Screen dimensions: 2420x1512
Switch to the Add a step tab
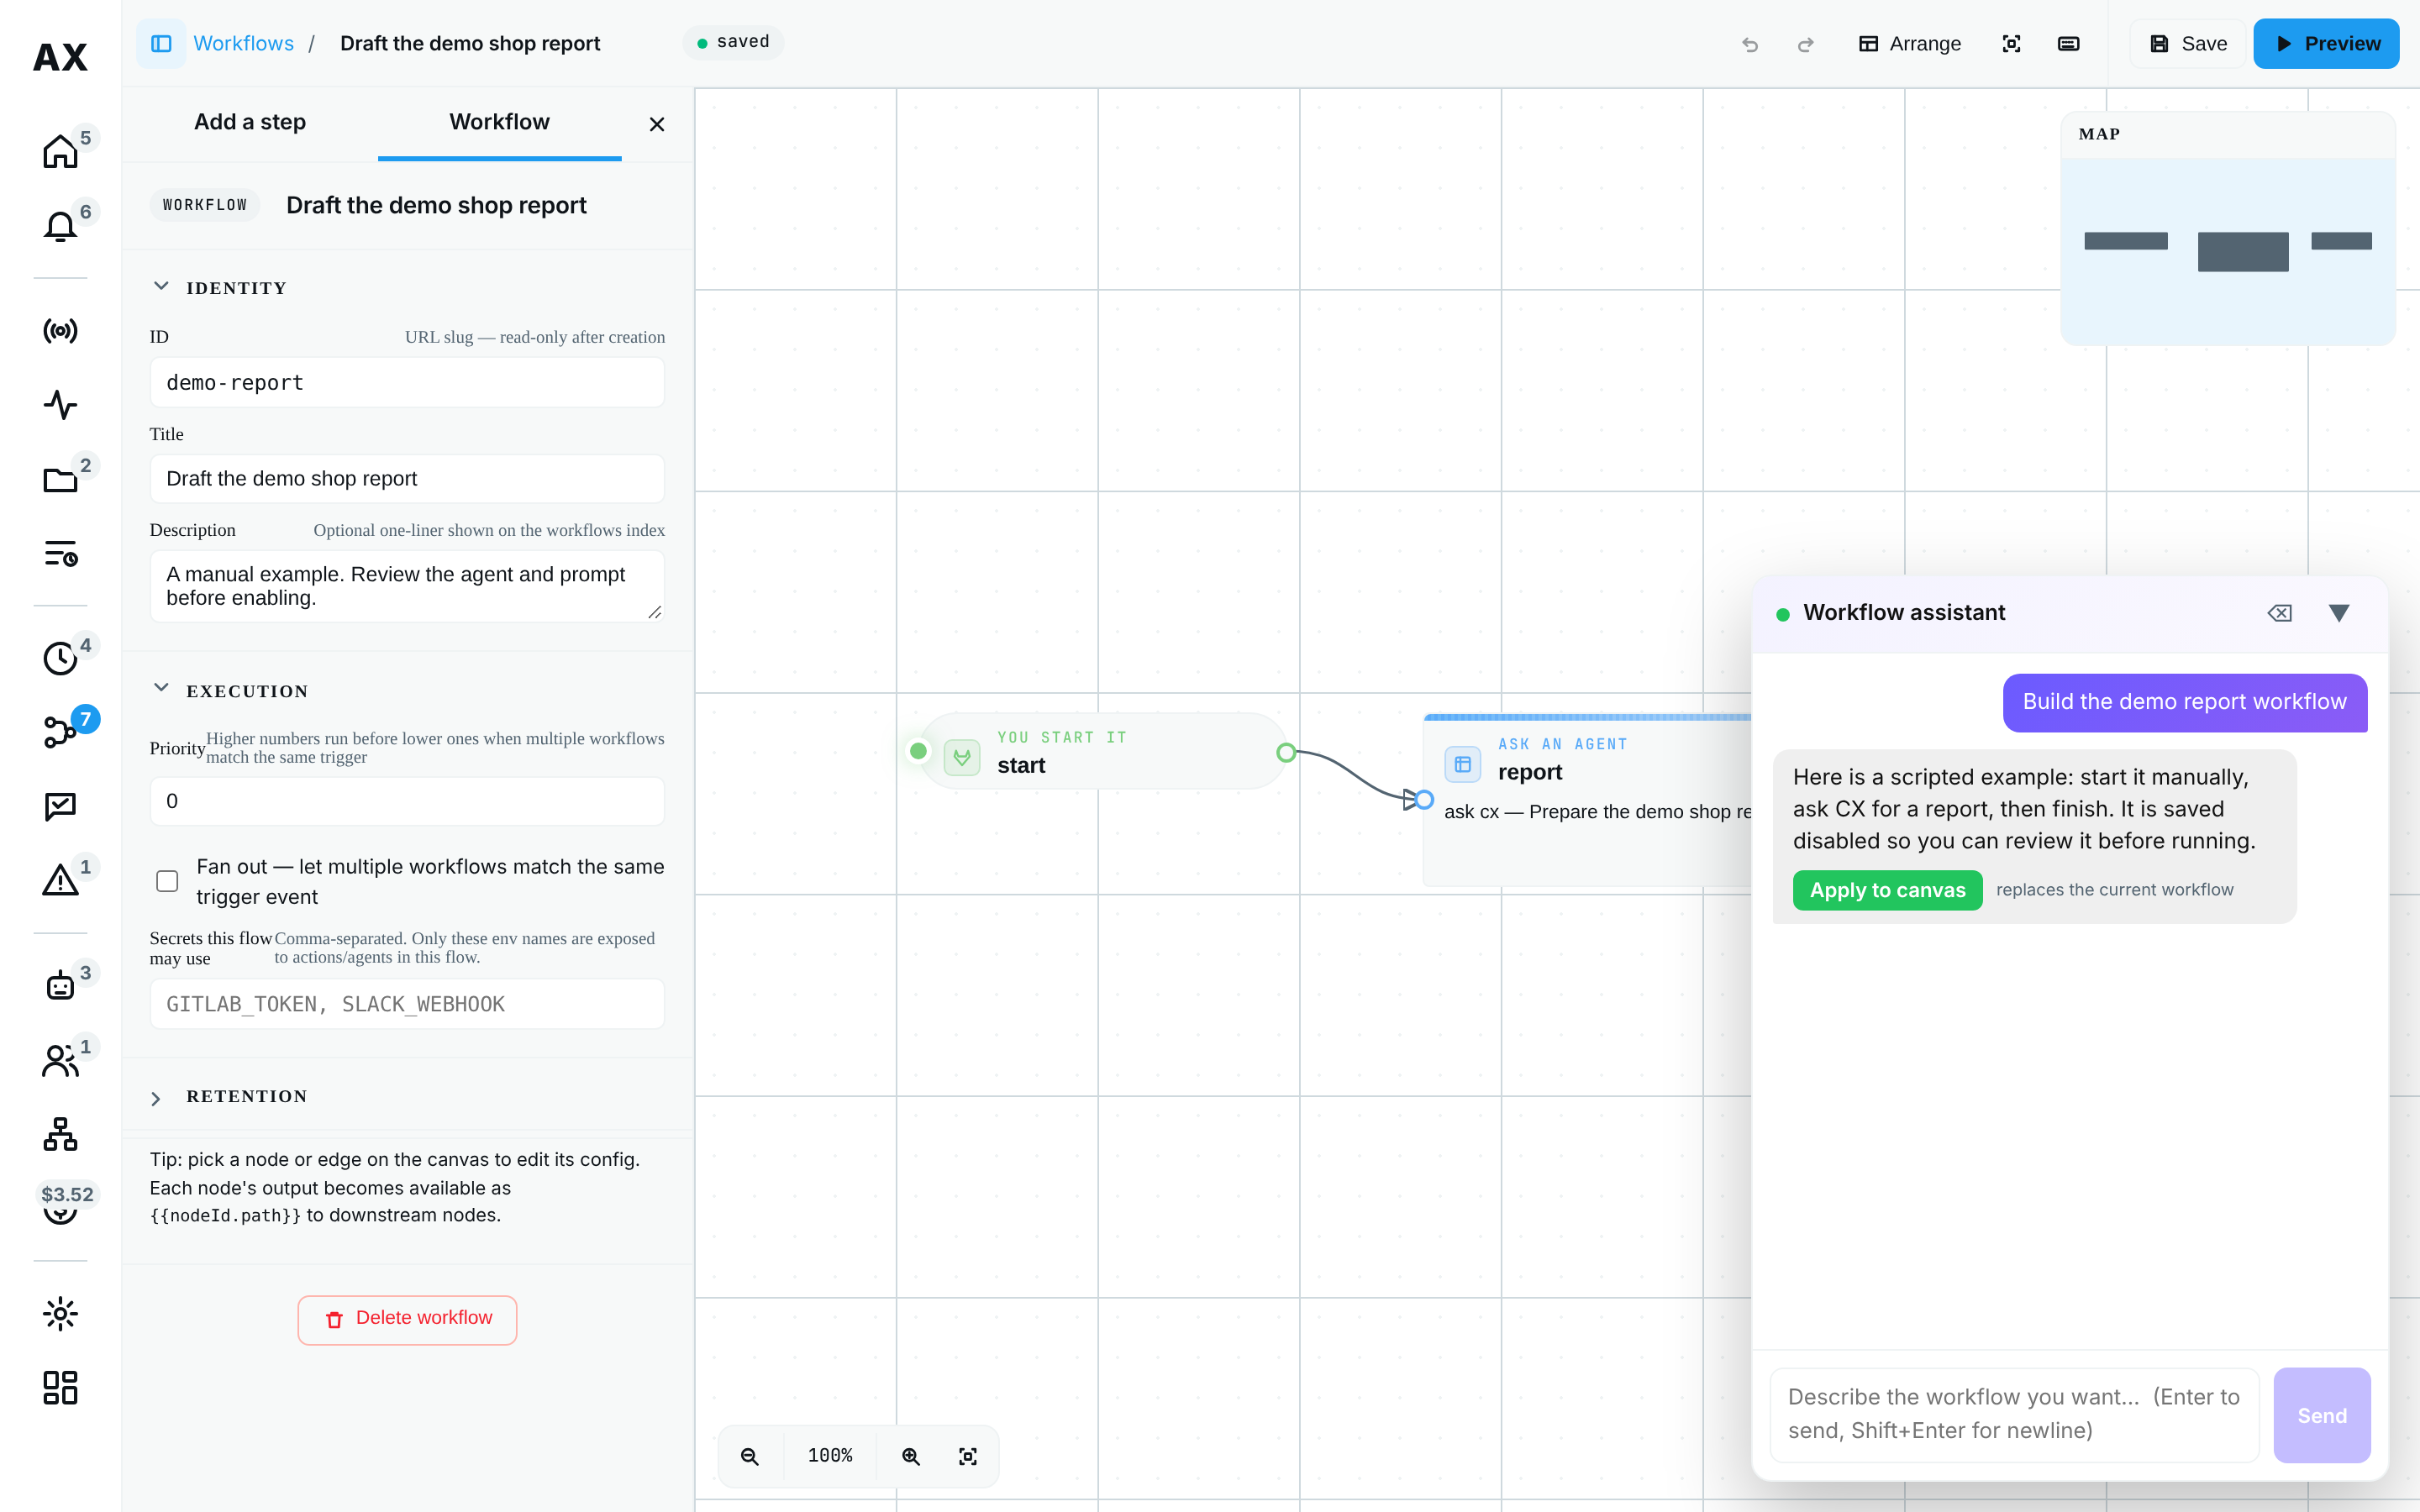click(x=250, y=122)
